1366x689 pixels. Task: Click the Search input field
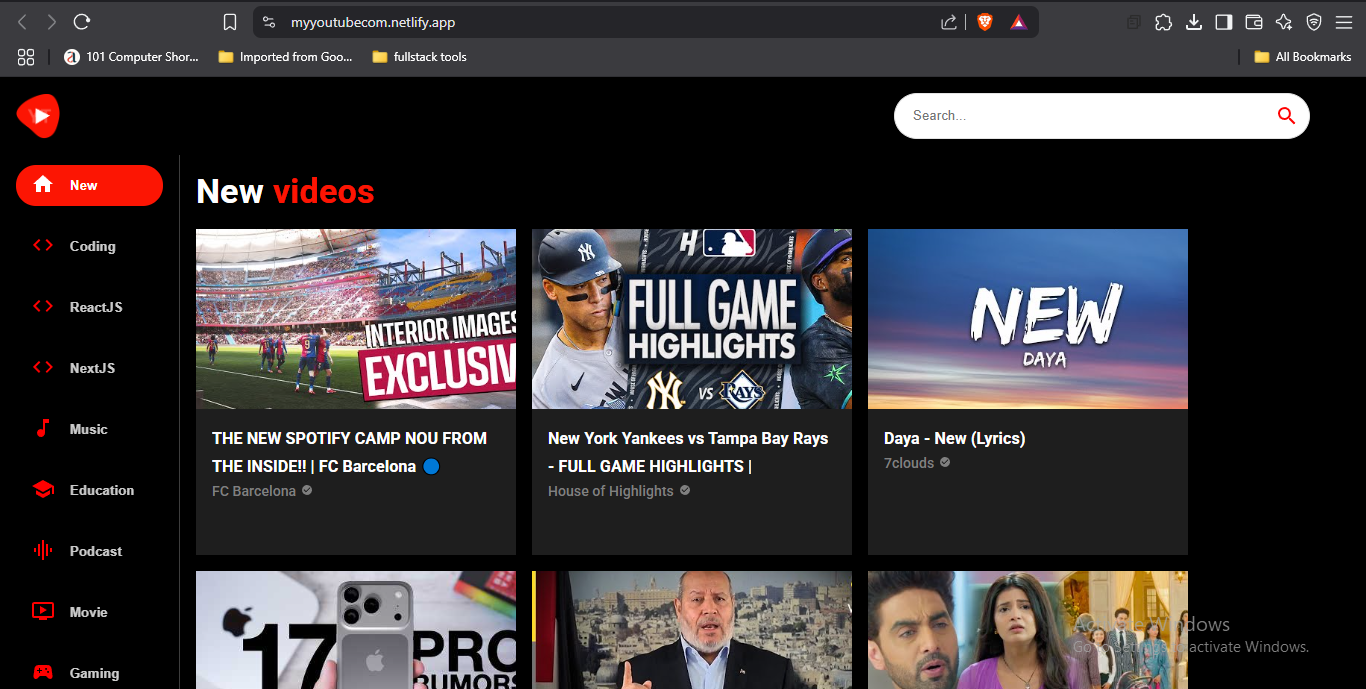click(1080, 116)
